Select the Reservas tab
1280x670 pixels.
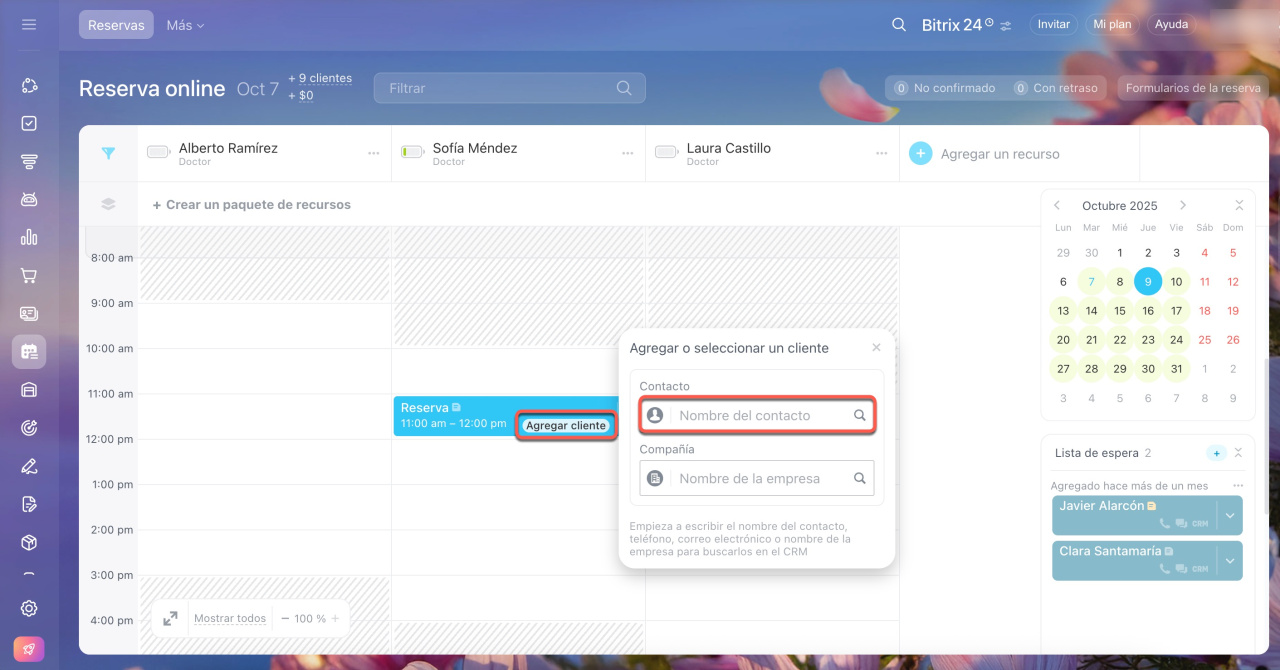pyautogui.click(x=116, y=25)
